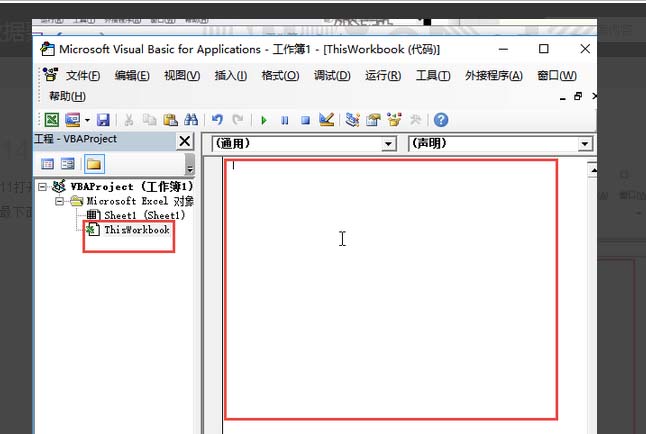This screenshot has height=434, width=646.
Task: Click the View Microsoft Excel toolbar icon
Action: pos(51,120)
